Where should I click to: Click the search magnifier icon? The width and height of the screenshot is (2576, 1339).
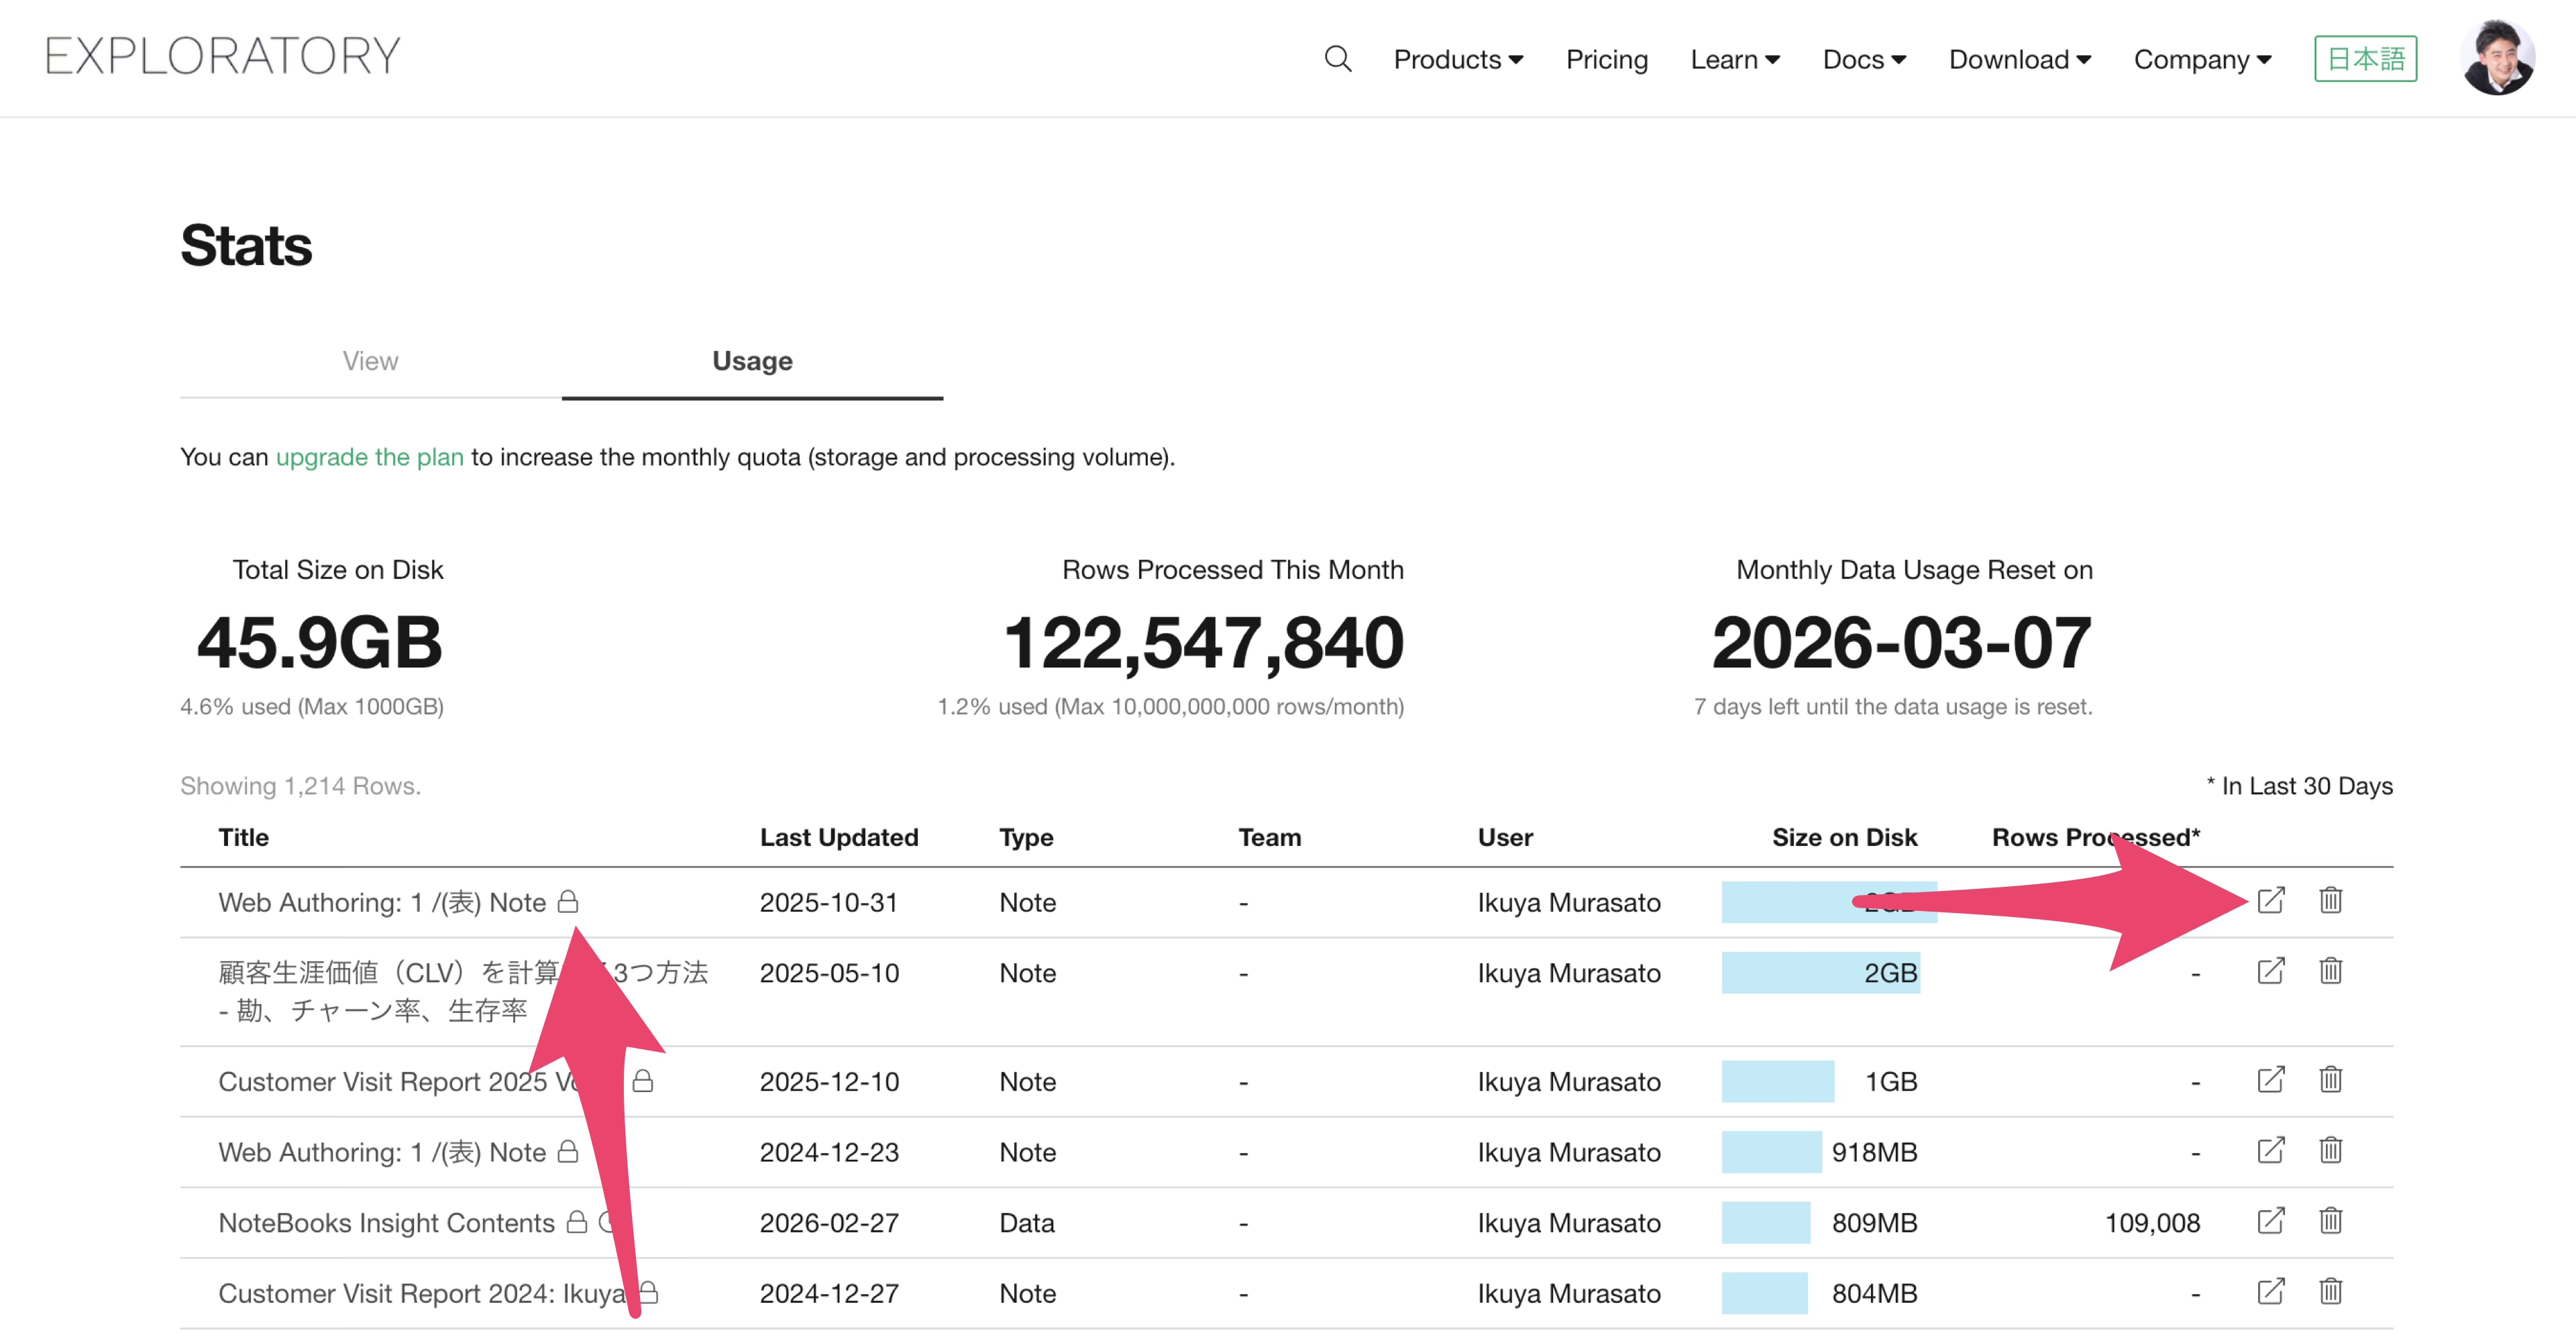click(x=1337, y=59)
